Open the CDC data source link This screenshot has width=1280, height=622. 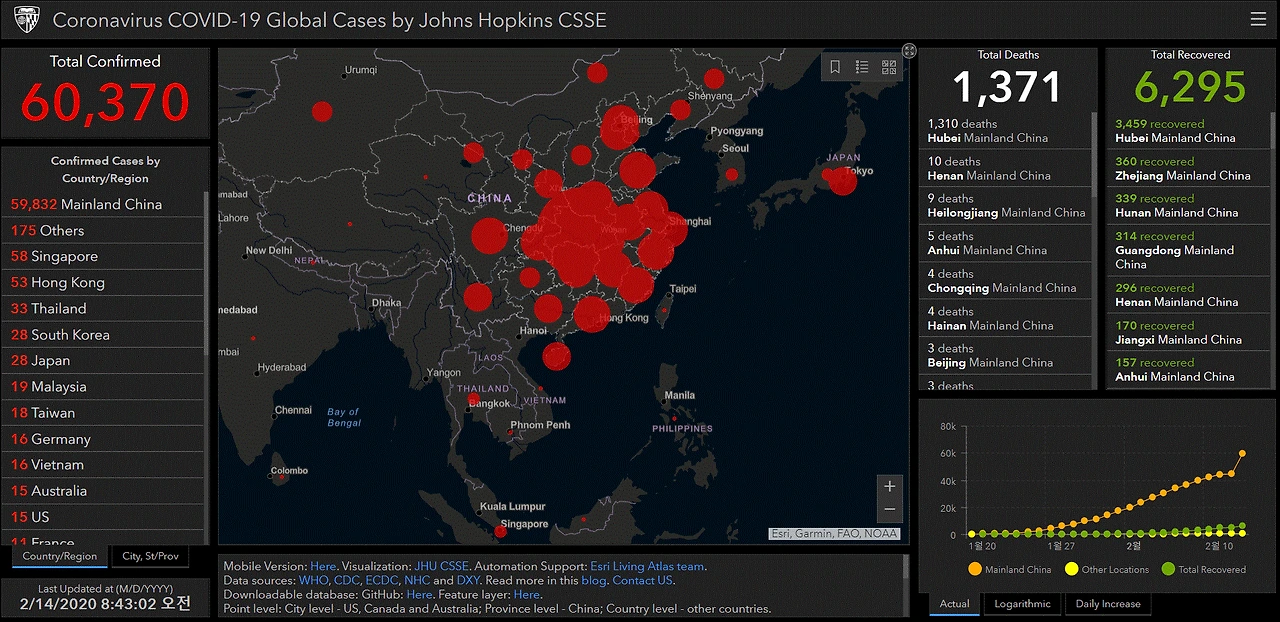[346, 580]
